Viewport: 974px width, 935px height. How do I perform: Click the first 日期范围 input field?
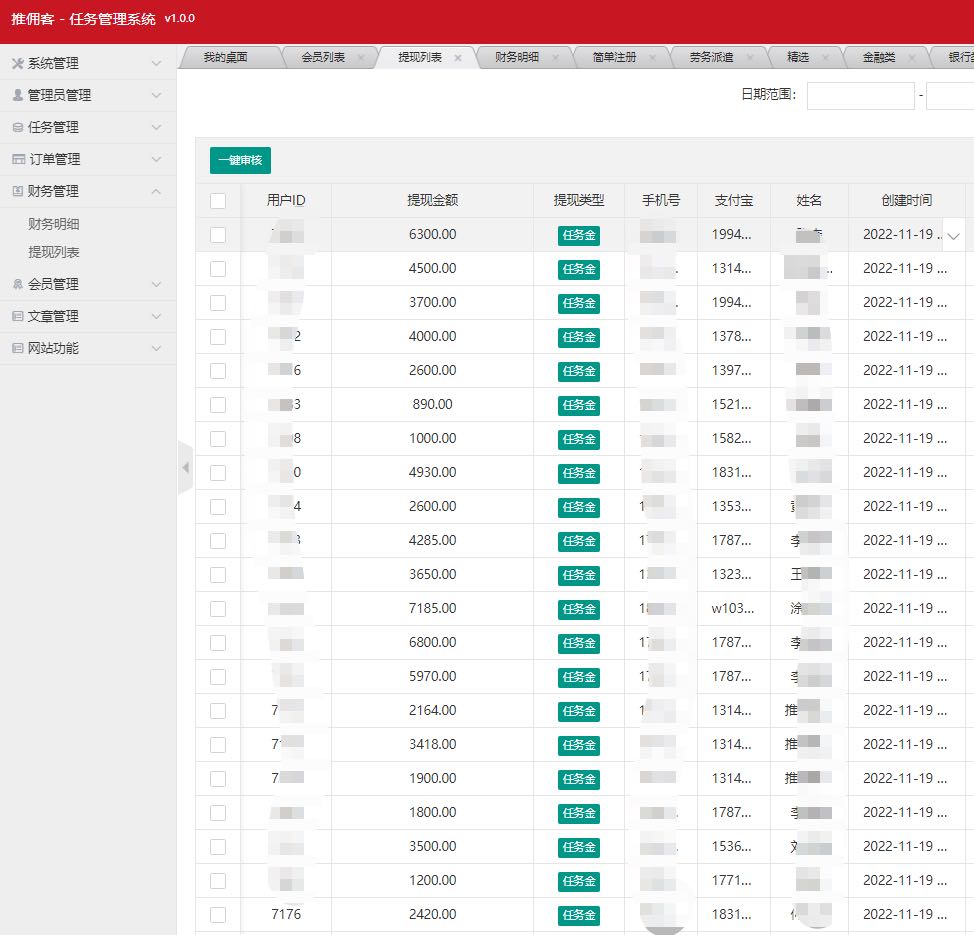click(x=860, y=96)
